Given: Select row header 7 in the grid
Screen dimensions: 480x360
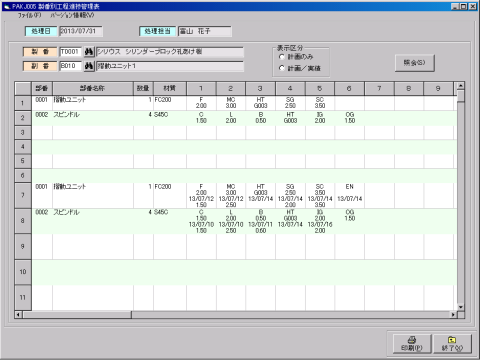Looking at the screenshot, I should [x=23, y=195].
